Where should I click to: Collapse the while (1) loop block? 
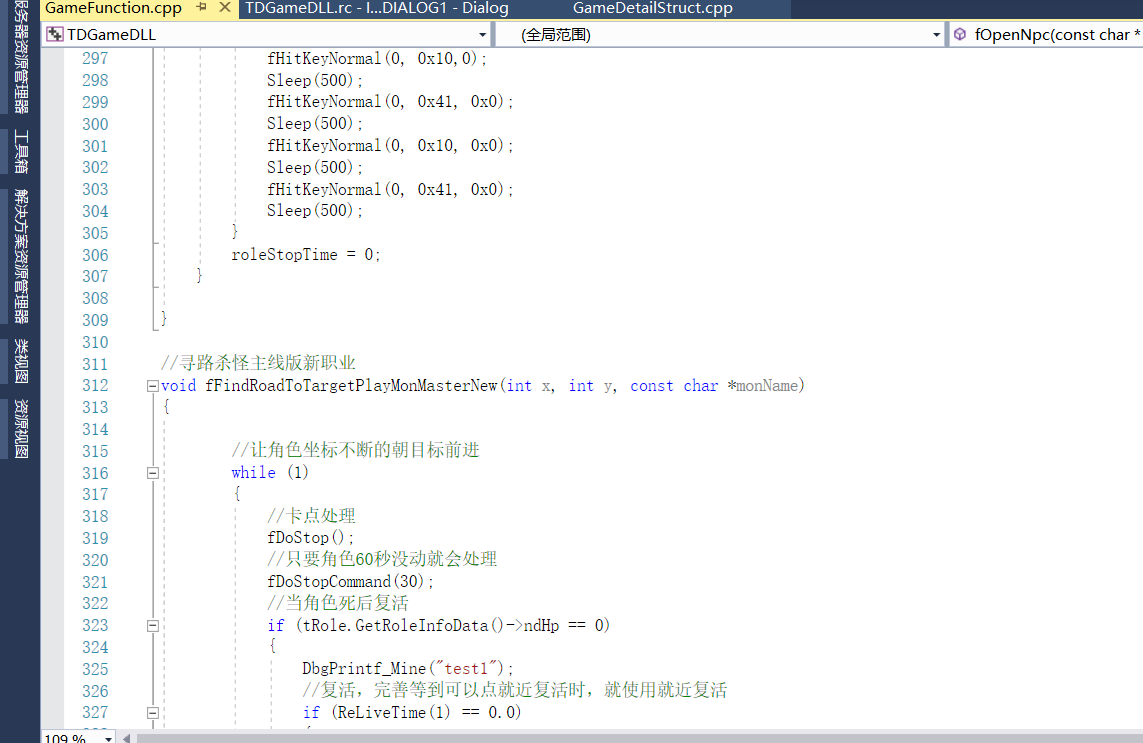[x=152, y=472]
